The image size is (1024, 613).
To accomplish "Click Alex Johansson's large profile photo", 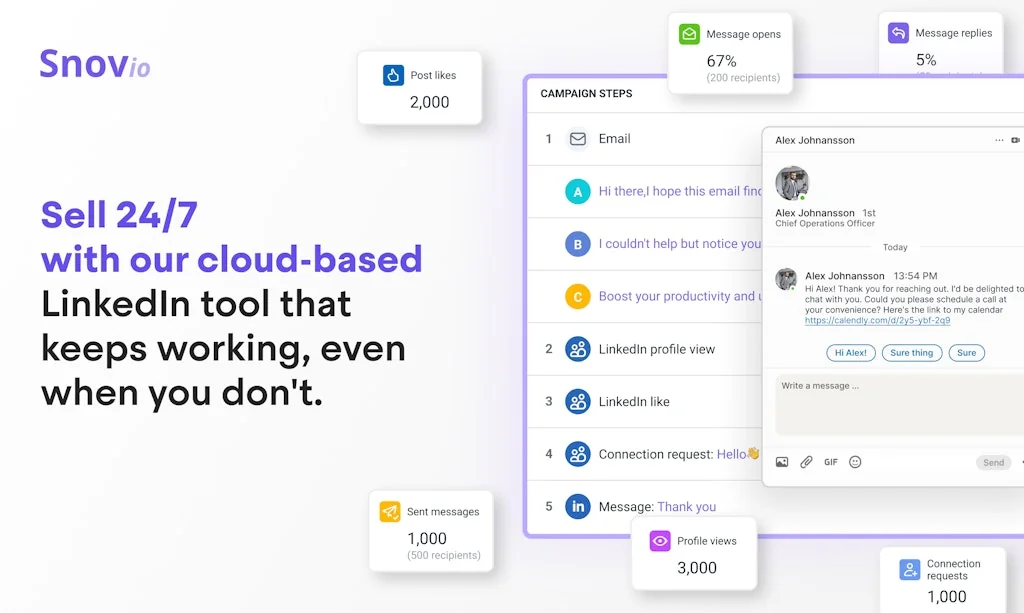I will click(x=792, y=183).
